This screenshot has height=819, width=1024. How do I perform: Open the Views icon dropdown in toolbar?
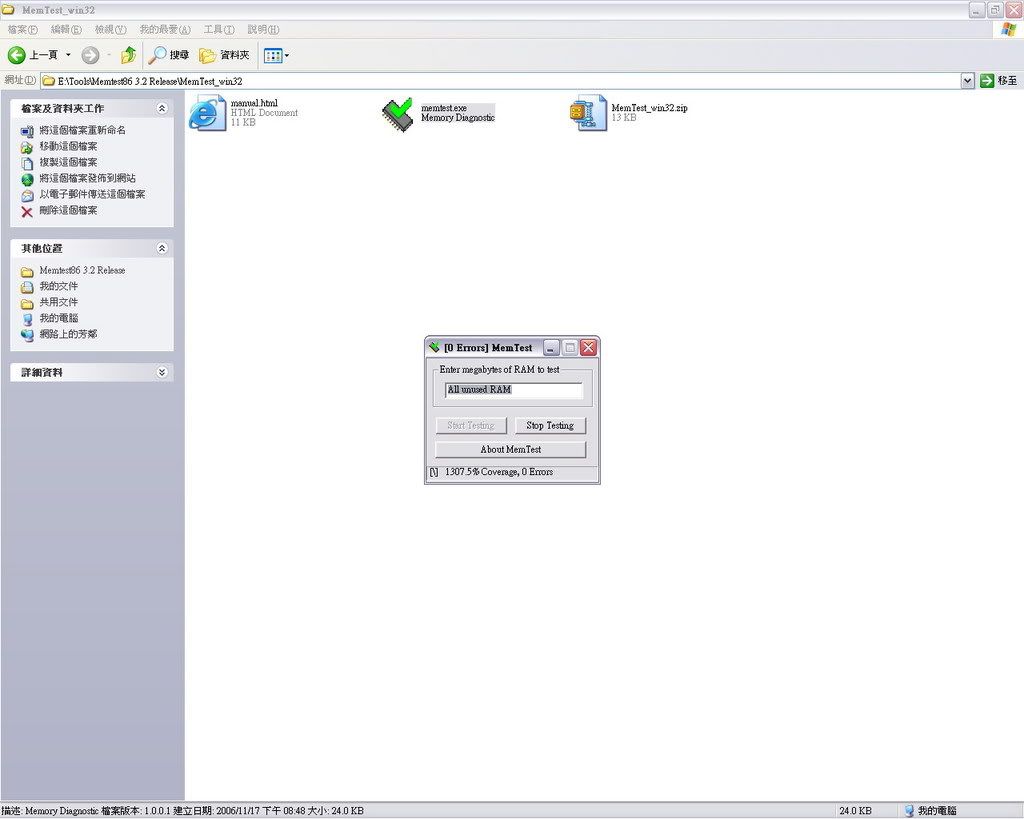(276, 56)
